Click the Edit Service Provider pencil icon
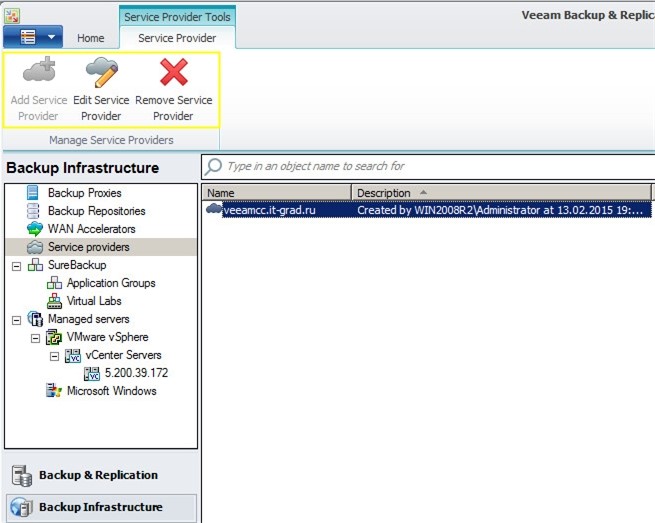 pyautogui.click(x=101, y=73)
